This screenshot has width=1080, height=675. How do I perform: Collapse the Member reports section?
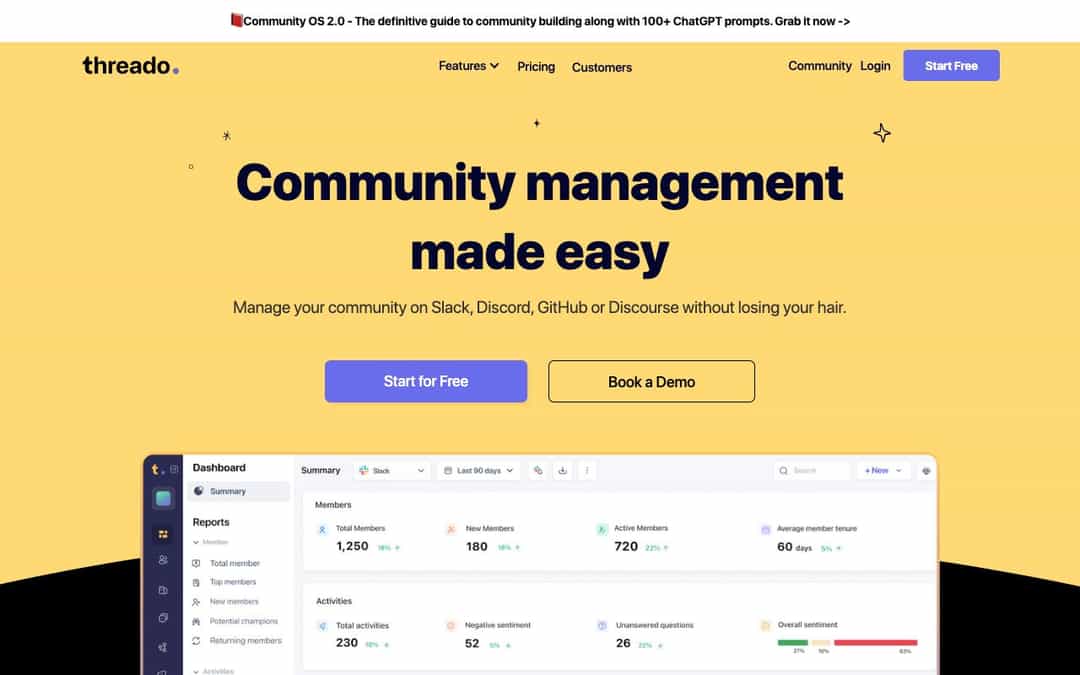[210, 542]
